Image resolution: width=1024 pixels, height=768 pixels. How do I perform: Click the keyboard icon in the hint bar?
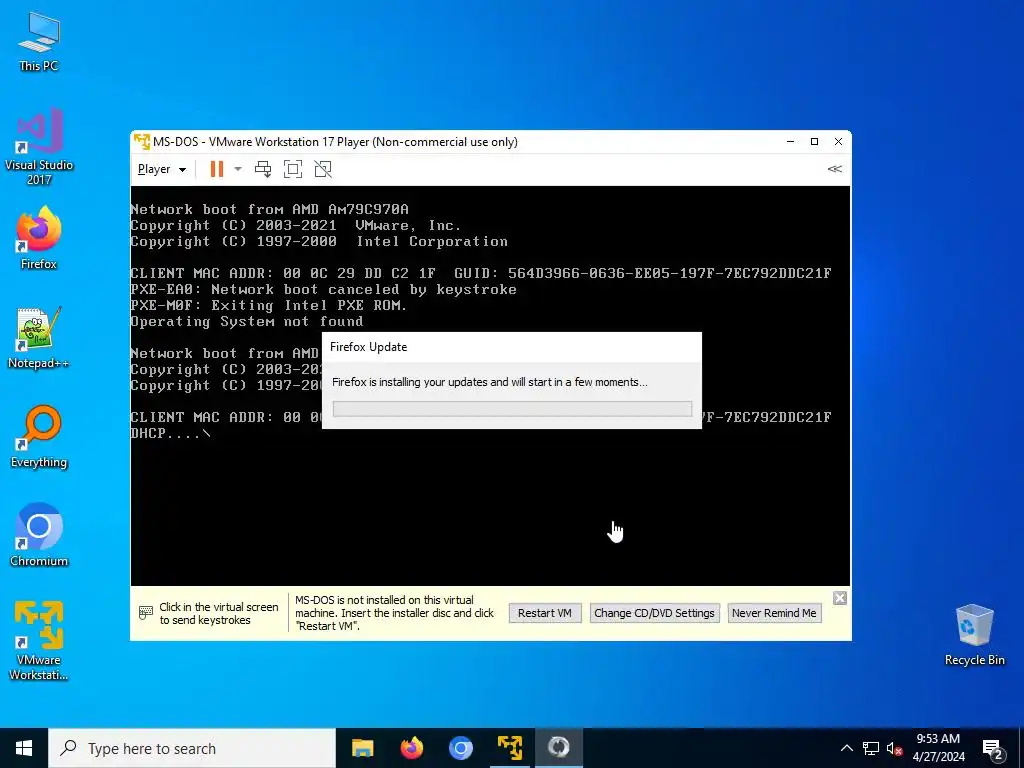pos(146,613)
